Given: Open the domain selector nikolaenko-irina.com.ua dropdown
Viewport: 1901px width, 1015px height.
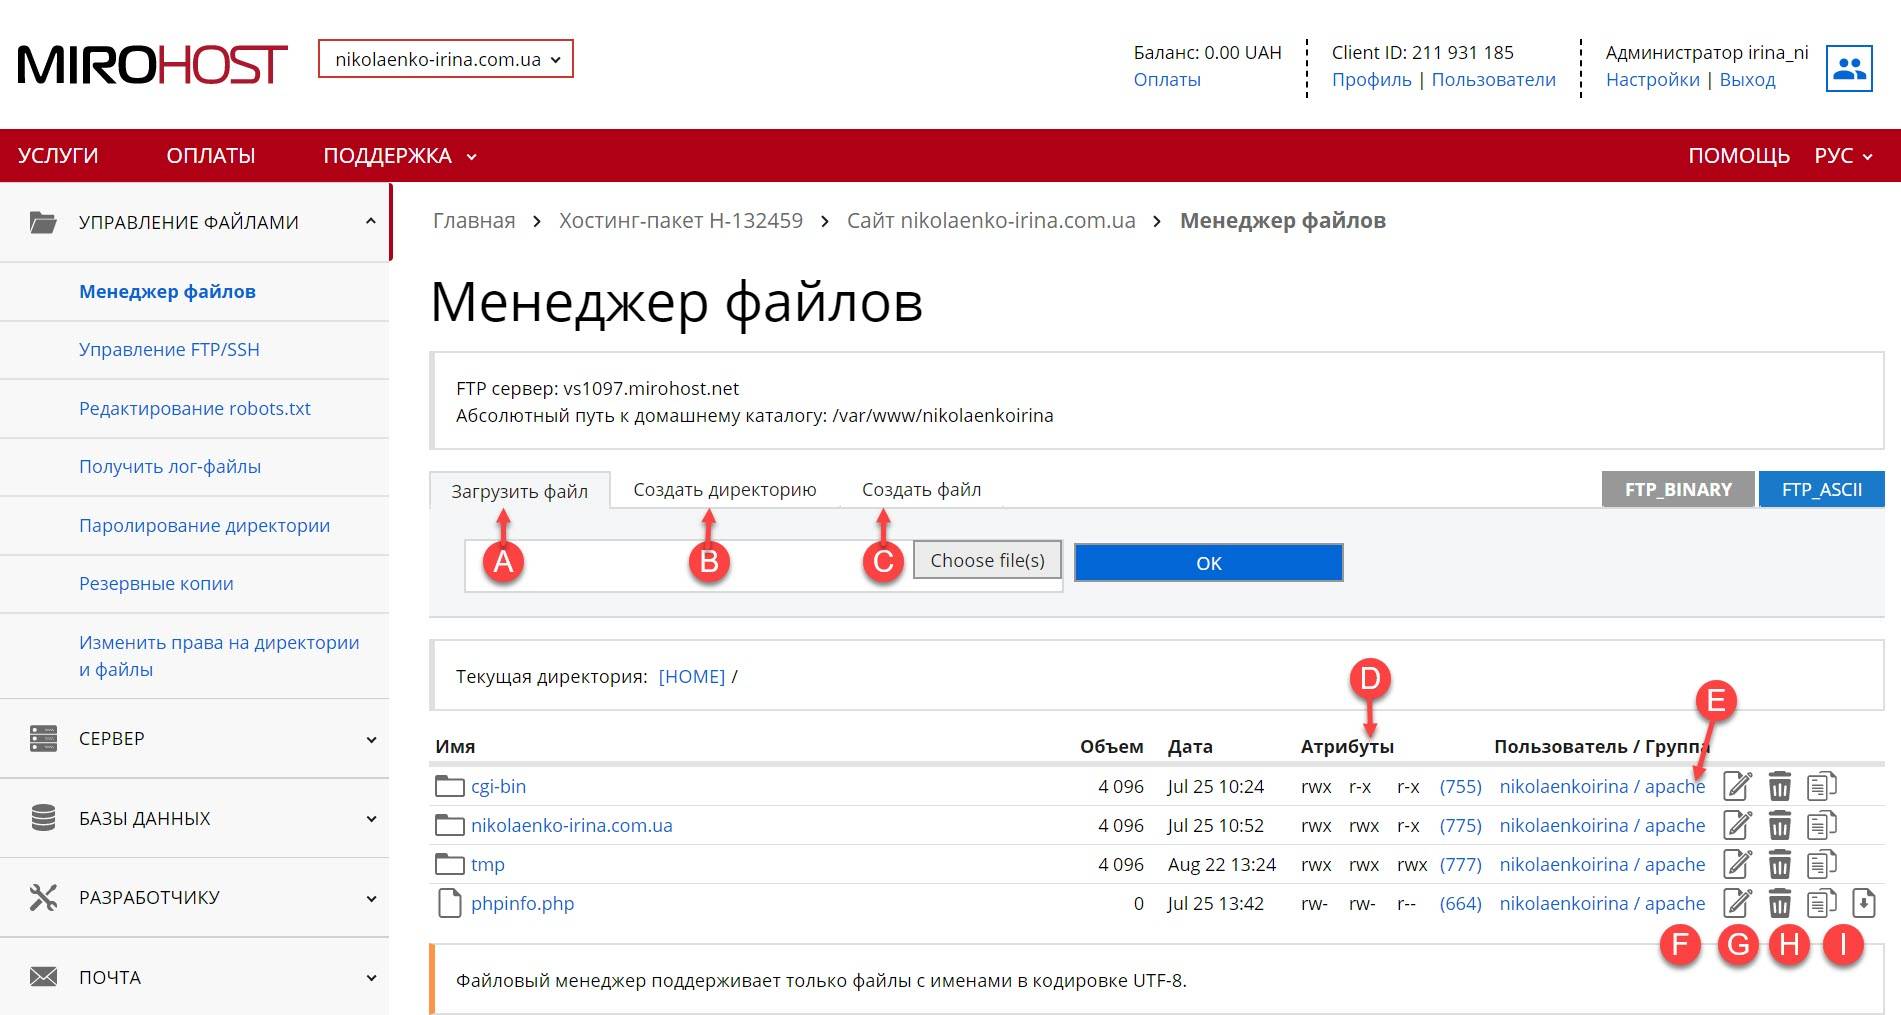Looking at the screenshot, I should coord(446,59).
